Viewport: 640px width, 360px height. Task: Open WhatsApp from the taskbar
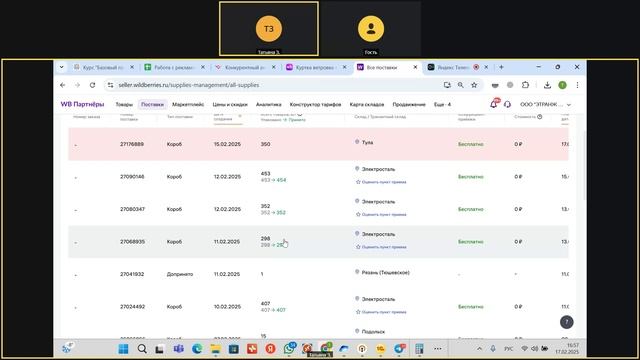[x=289, y=349]
